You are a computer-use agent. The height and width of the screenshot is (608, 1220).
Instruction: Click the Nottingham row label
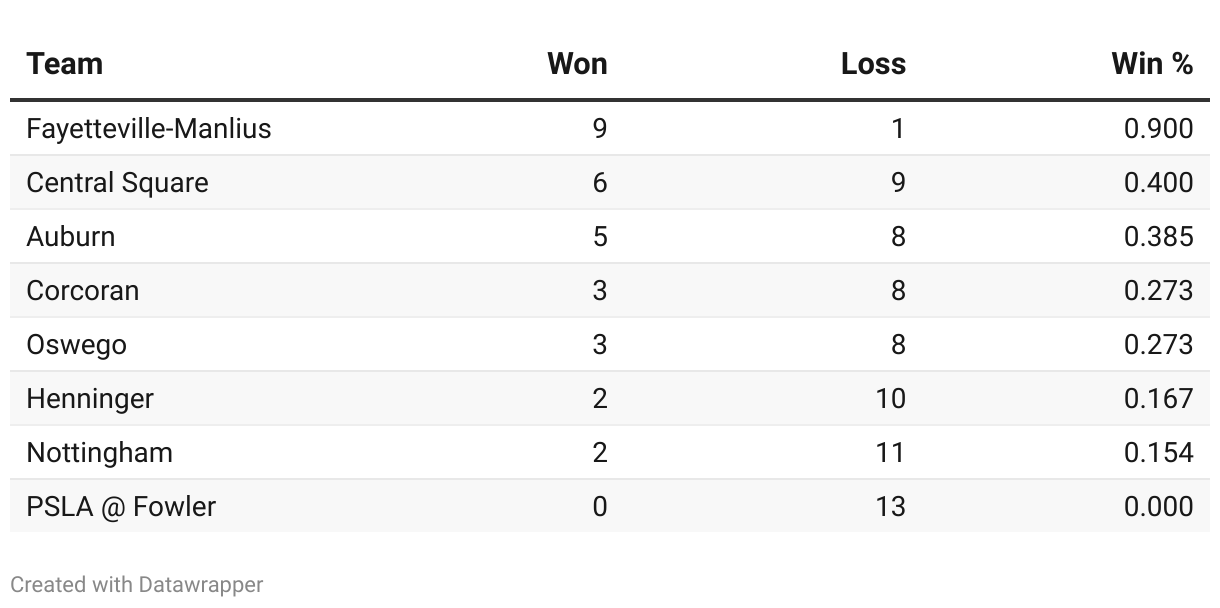(x=100, y=453)
